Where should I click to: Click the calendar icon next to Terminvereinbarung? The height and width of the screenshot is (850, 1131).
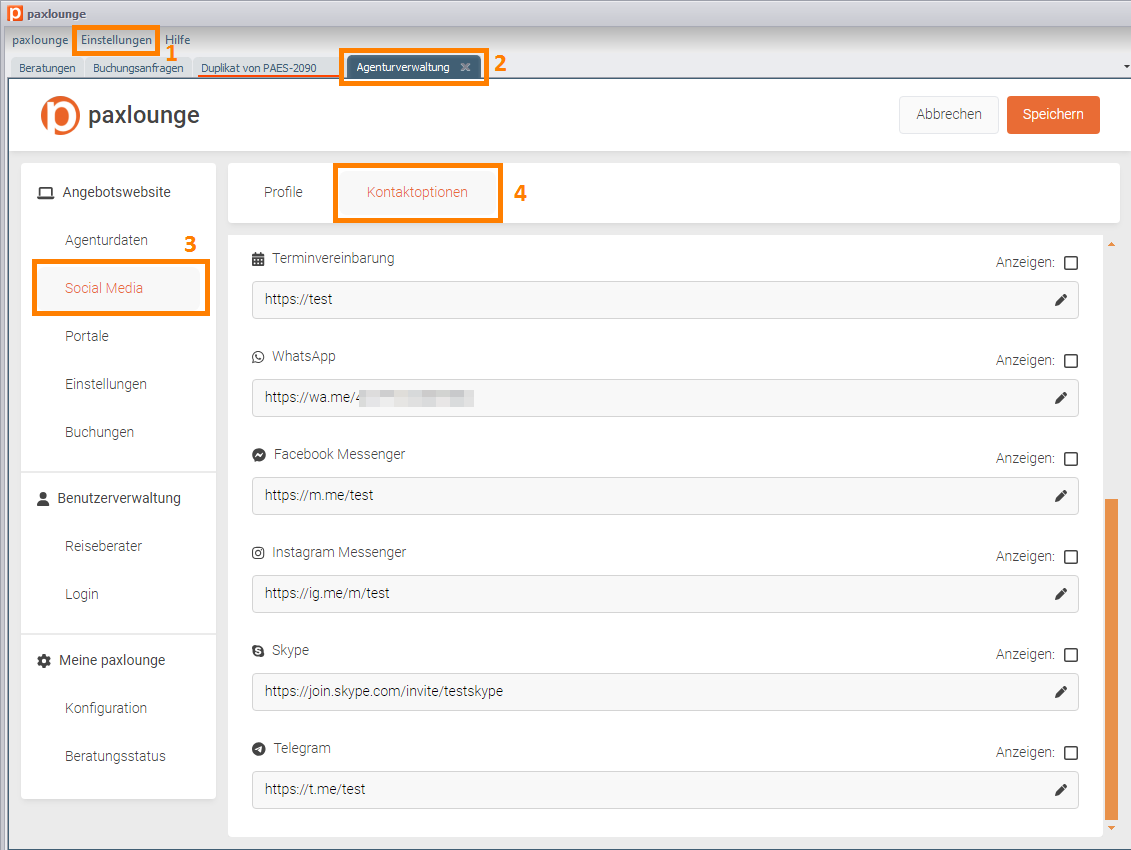[258, 259]
